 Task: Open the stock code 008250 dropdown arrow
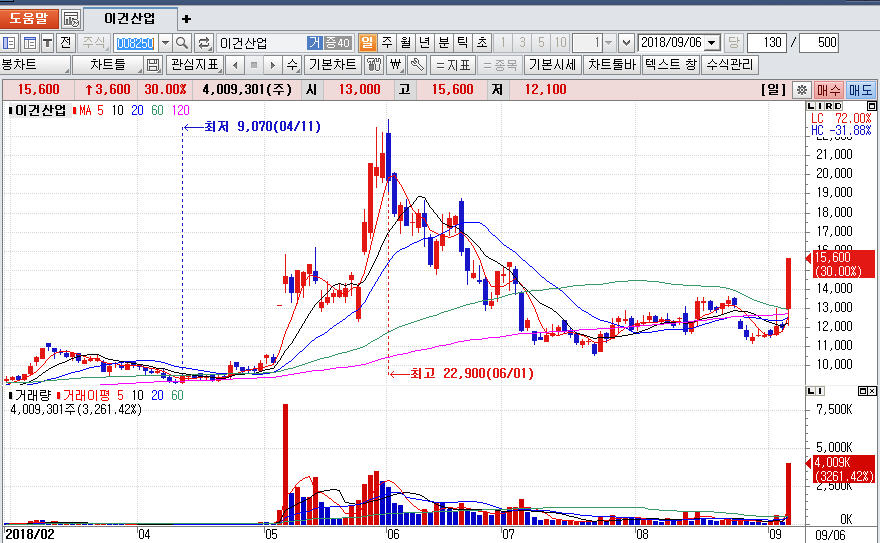click(164, 43)
